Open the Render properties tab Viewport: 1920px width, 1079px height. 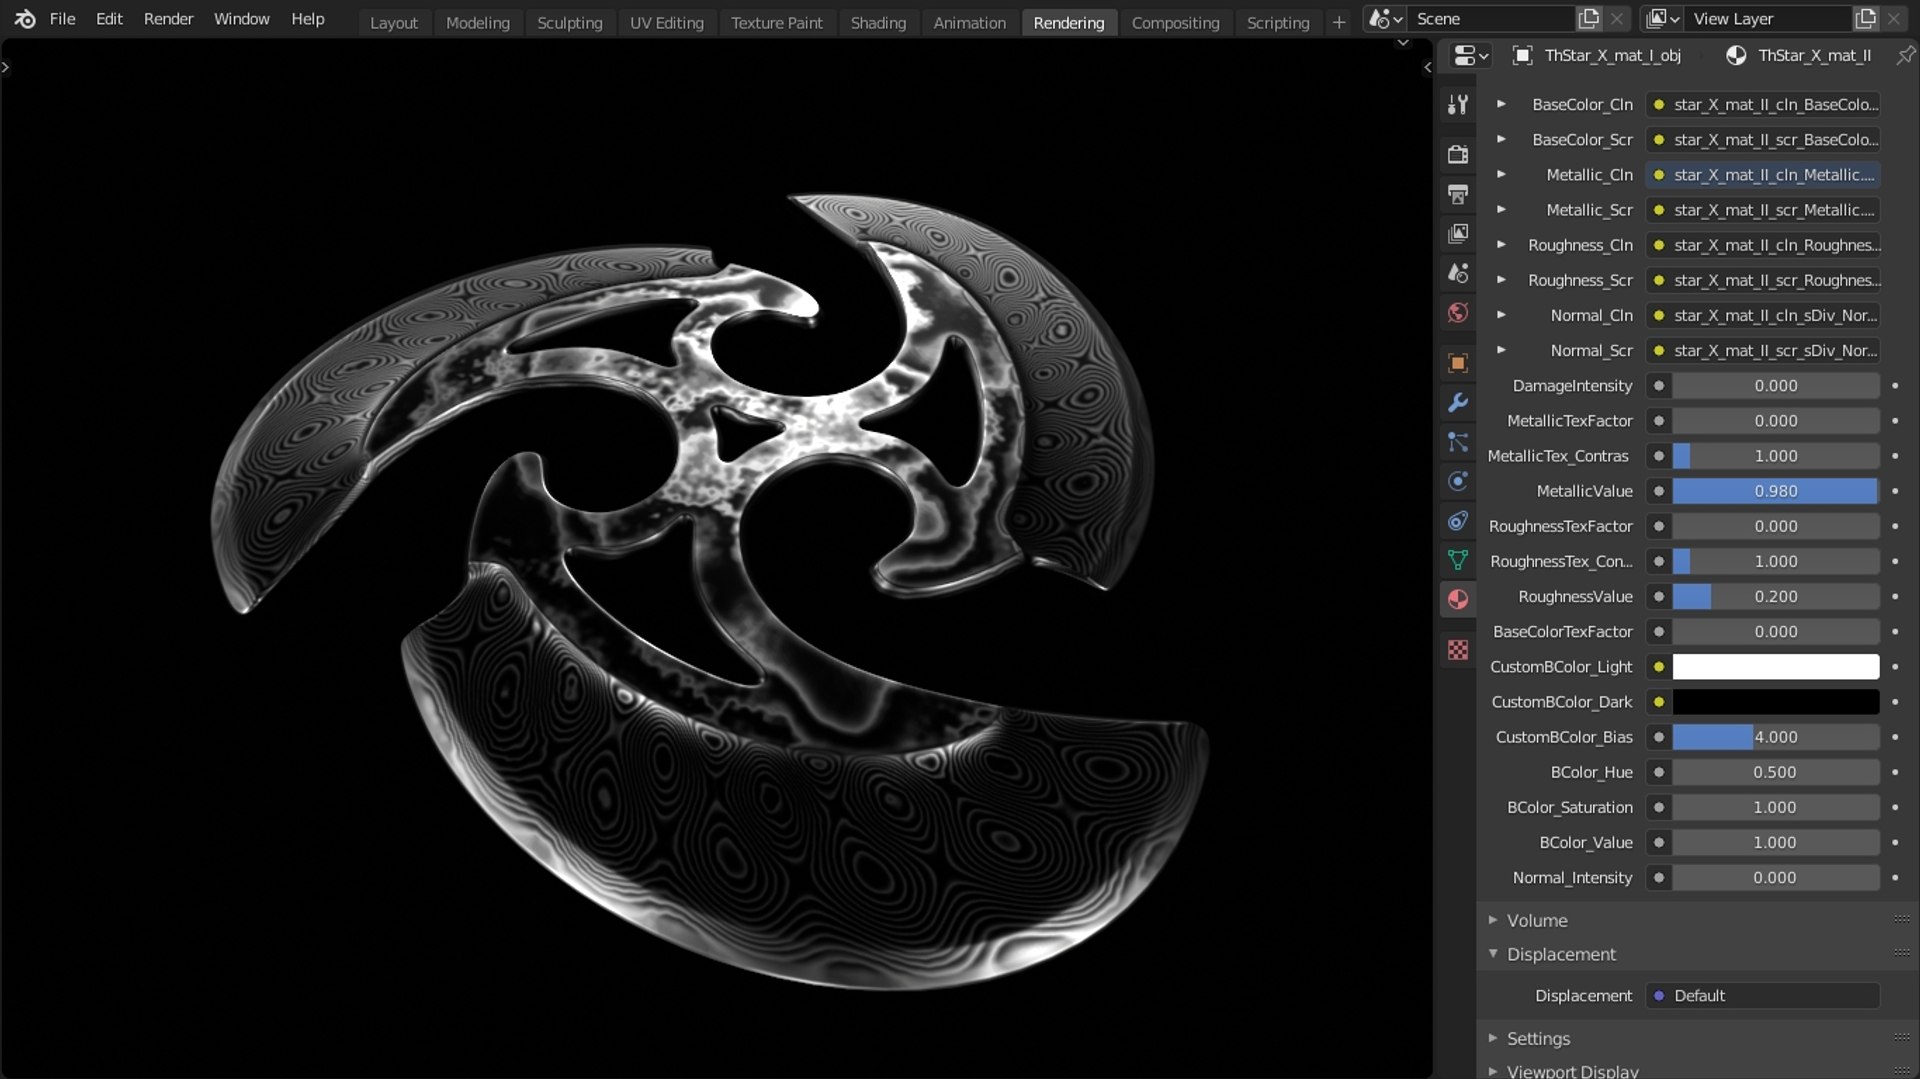(1458, 154)
